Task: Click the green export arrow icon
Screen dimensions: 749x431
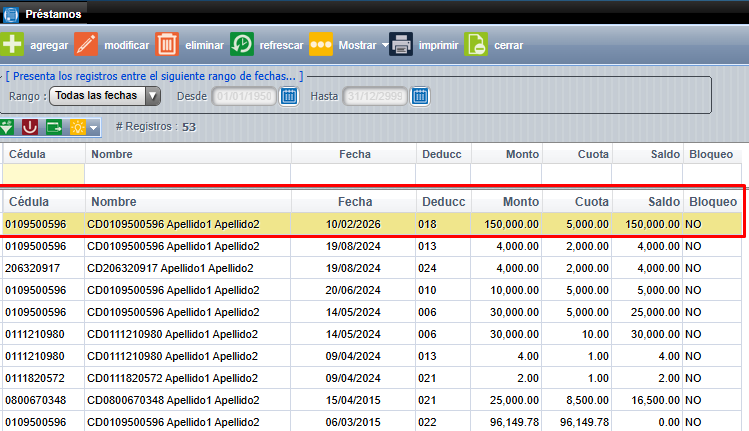Action: click(x=53, y=127)
